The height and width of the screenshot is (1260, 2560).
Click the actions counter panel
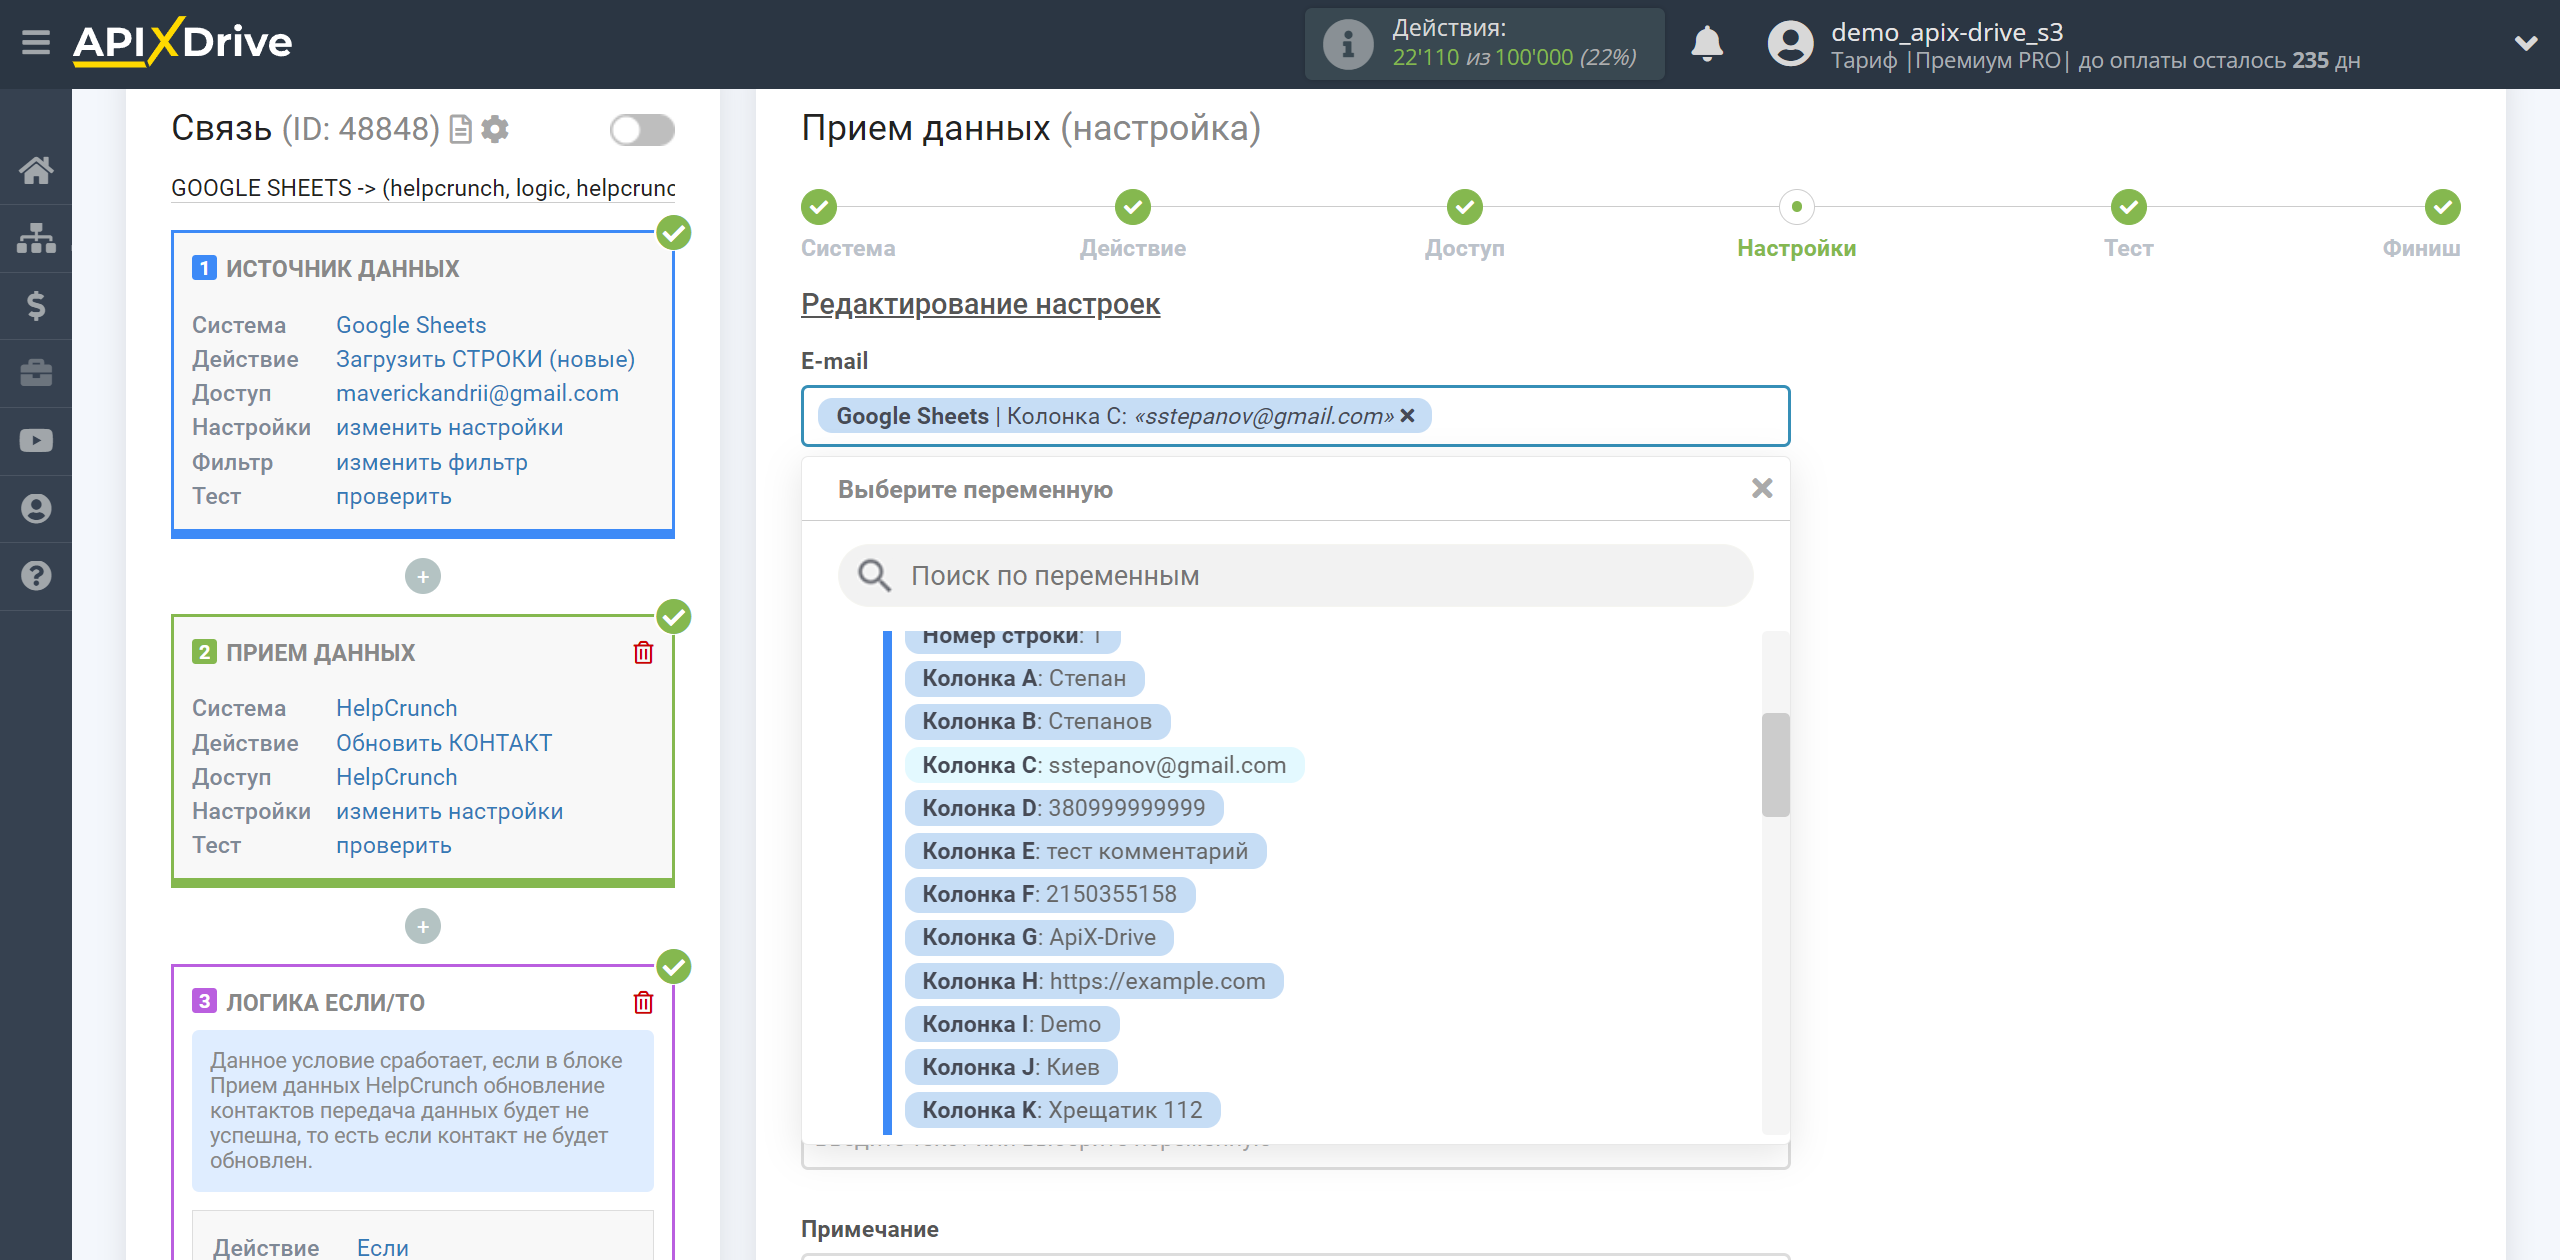coord(1484,44)
